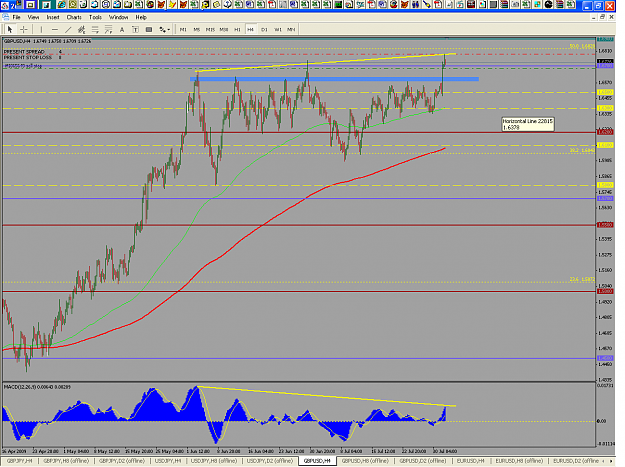
Task: Switch to GBPJPY,D2 (offline) chart tab
Action: 122,461
